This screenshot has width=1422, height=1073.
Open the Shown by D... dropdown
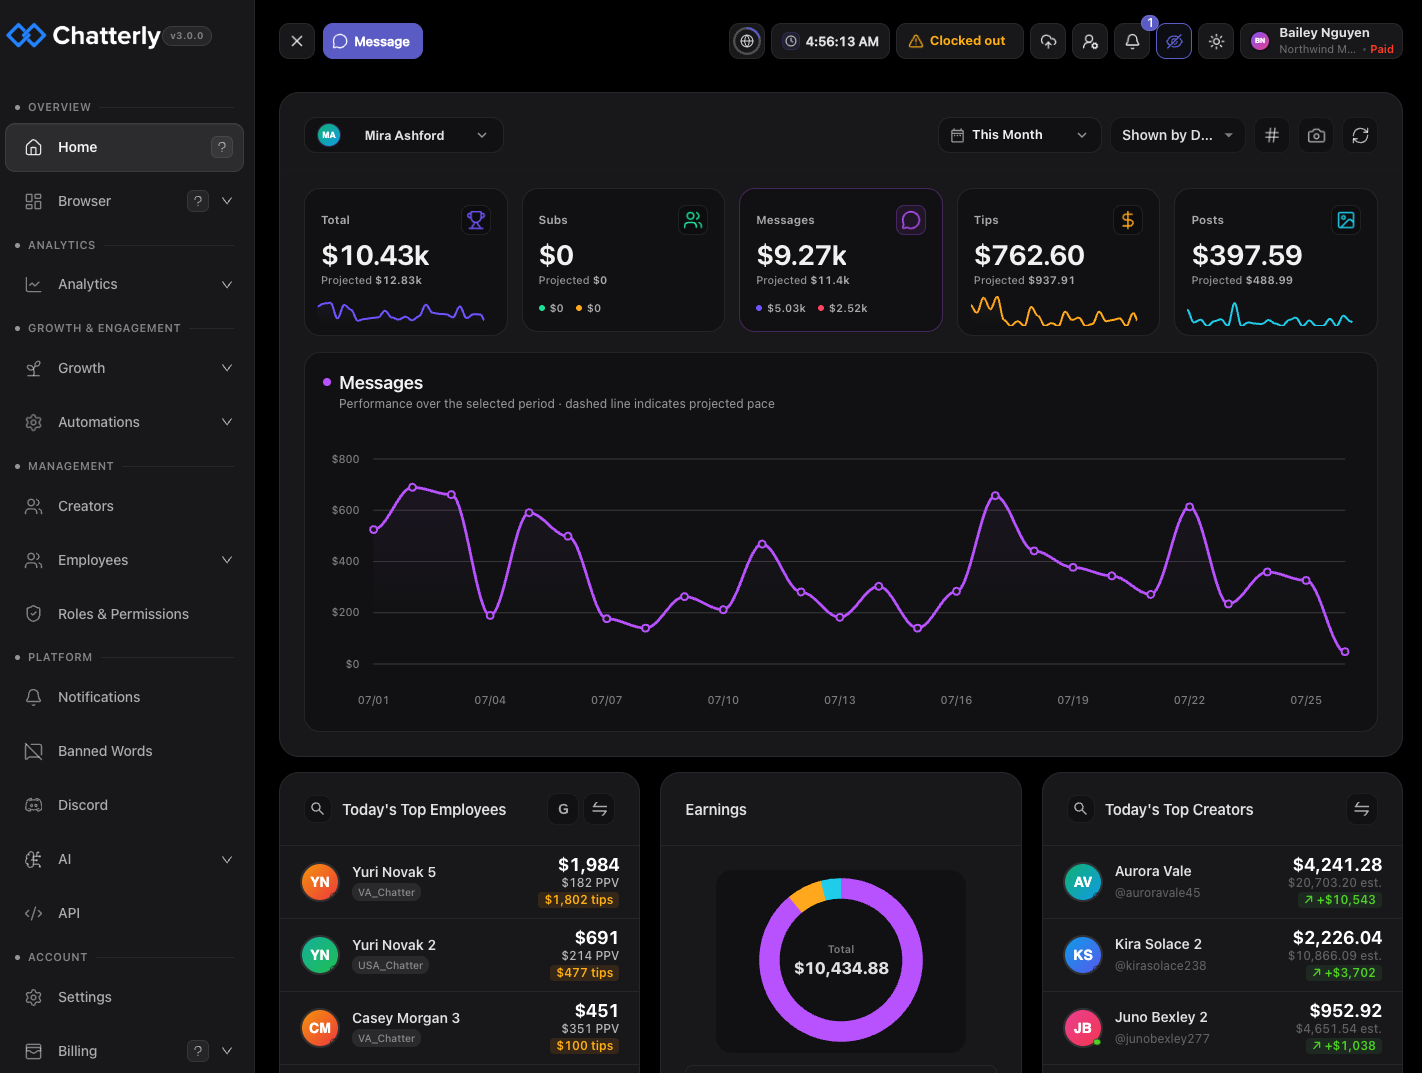[1178, 135]
